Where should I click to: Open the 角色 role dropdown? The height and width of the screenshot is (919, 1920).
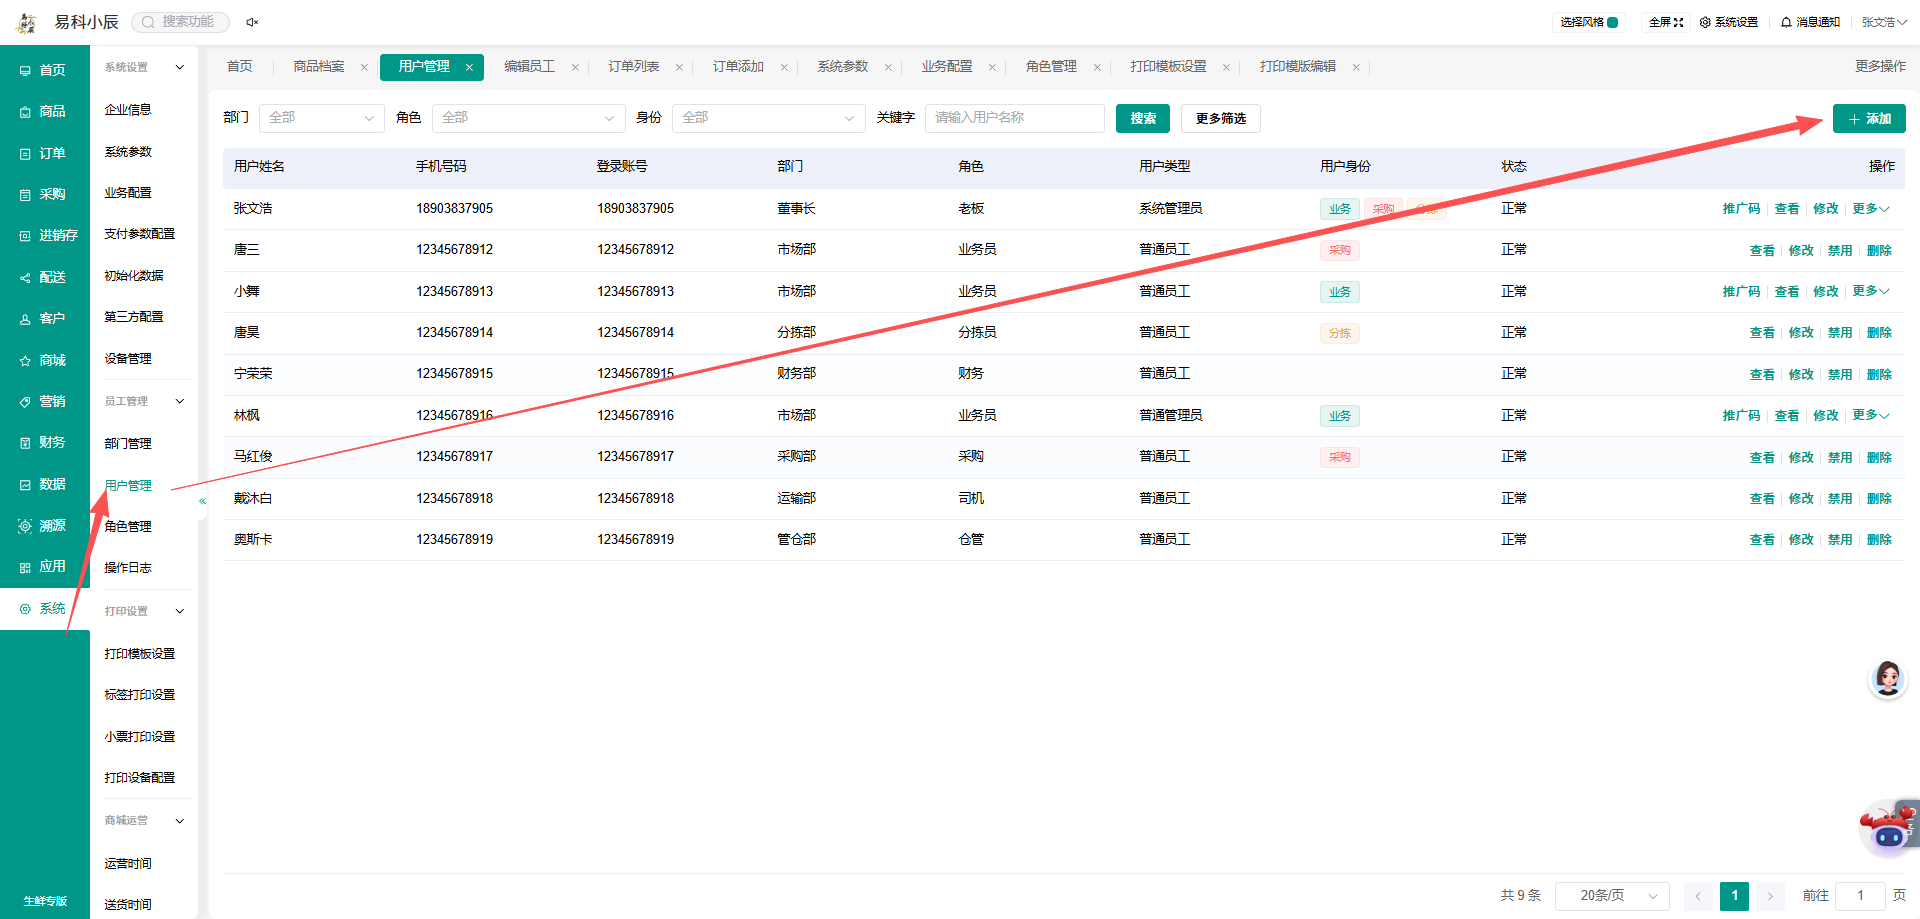click(x=528, y=118)
